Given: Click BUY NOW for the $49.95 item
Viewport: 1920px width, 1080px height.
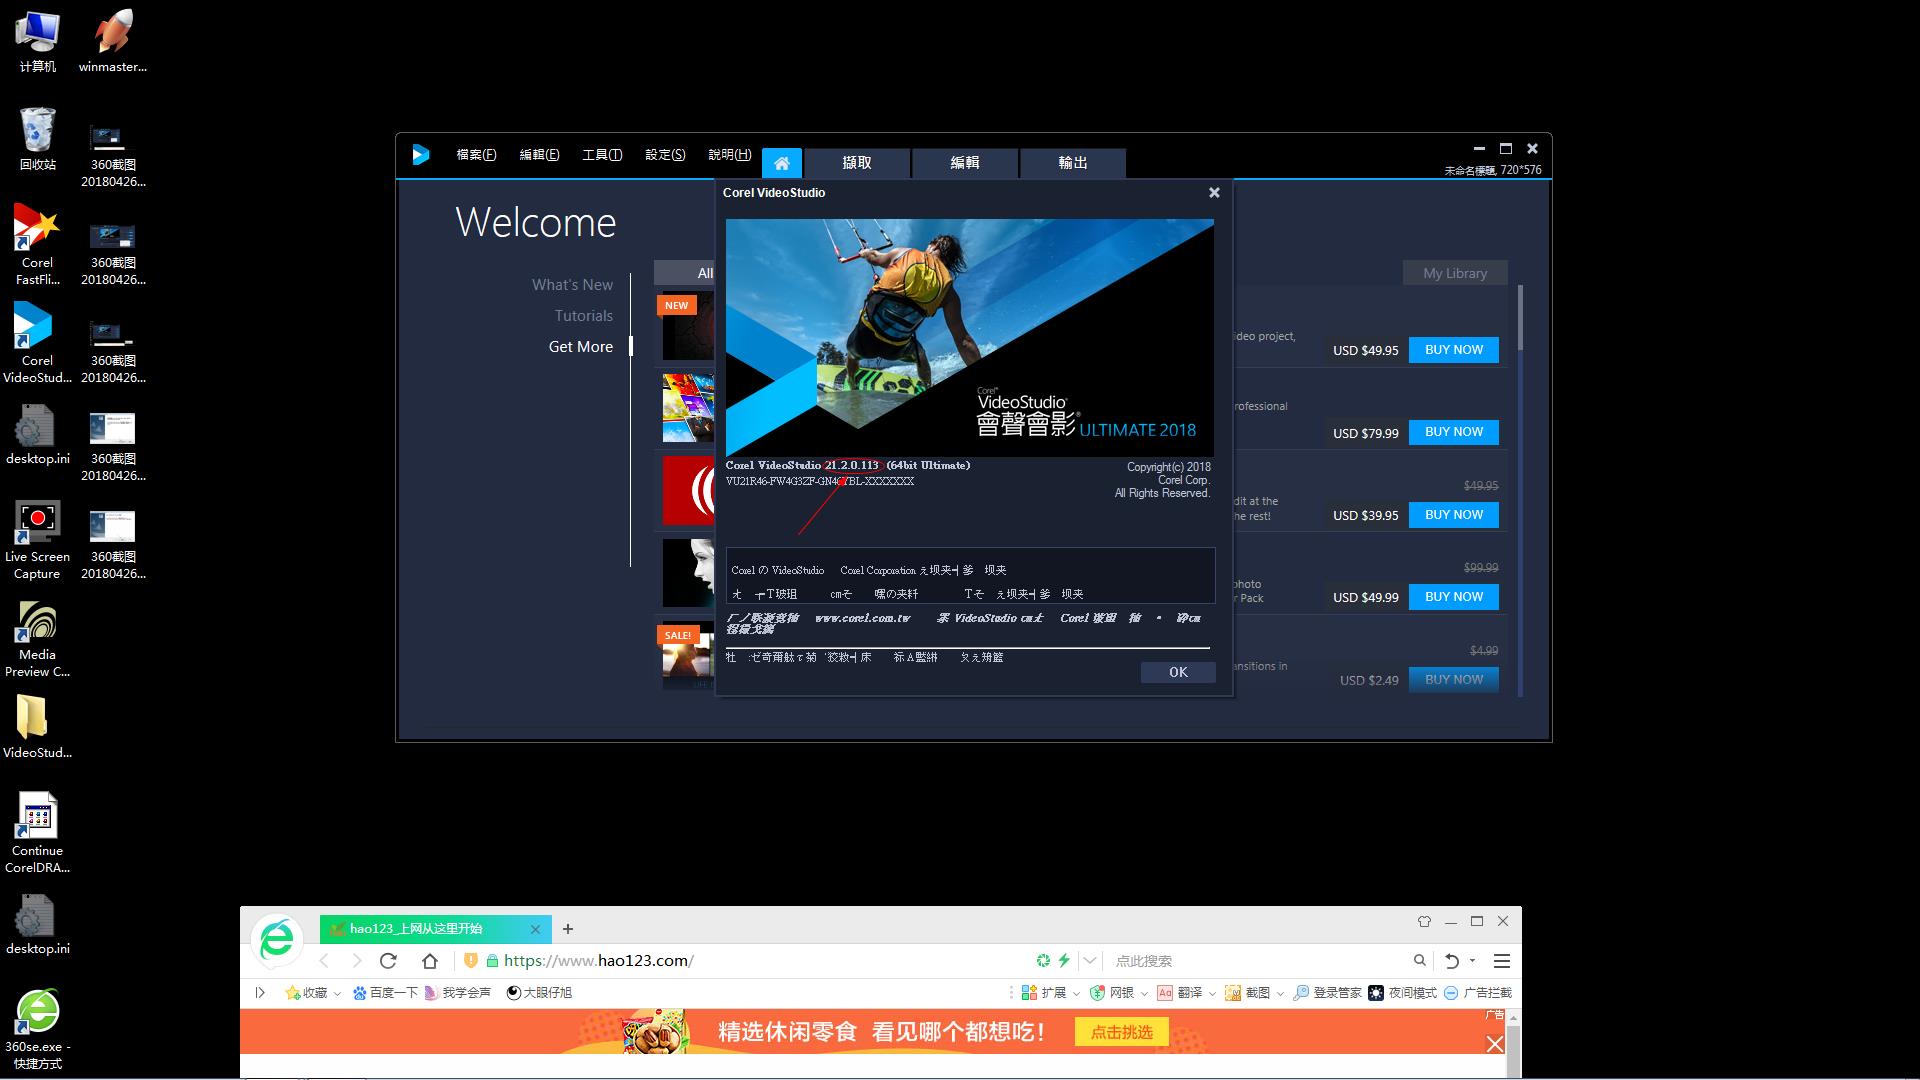Looking at the screenshot, I should [x=1454, y=350].
